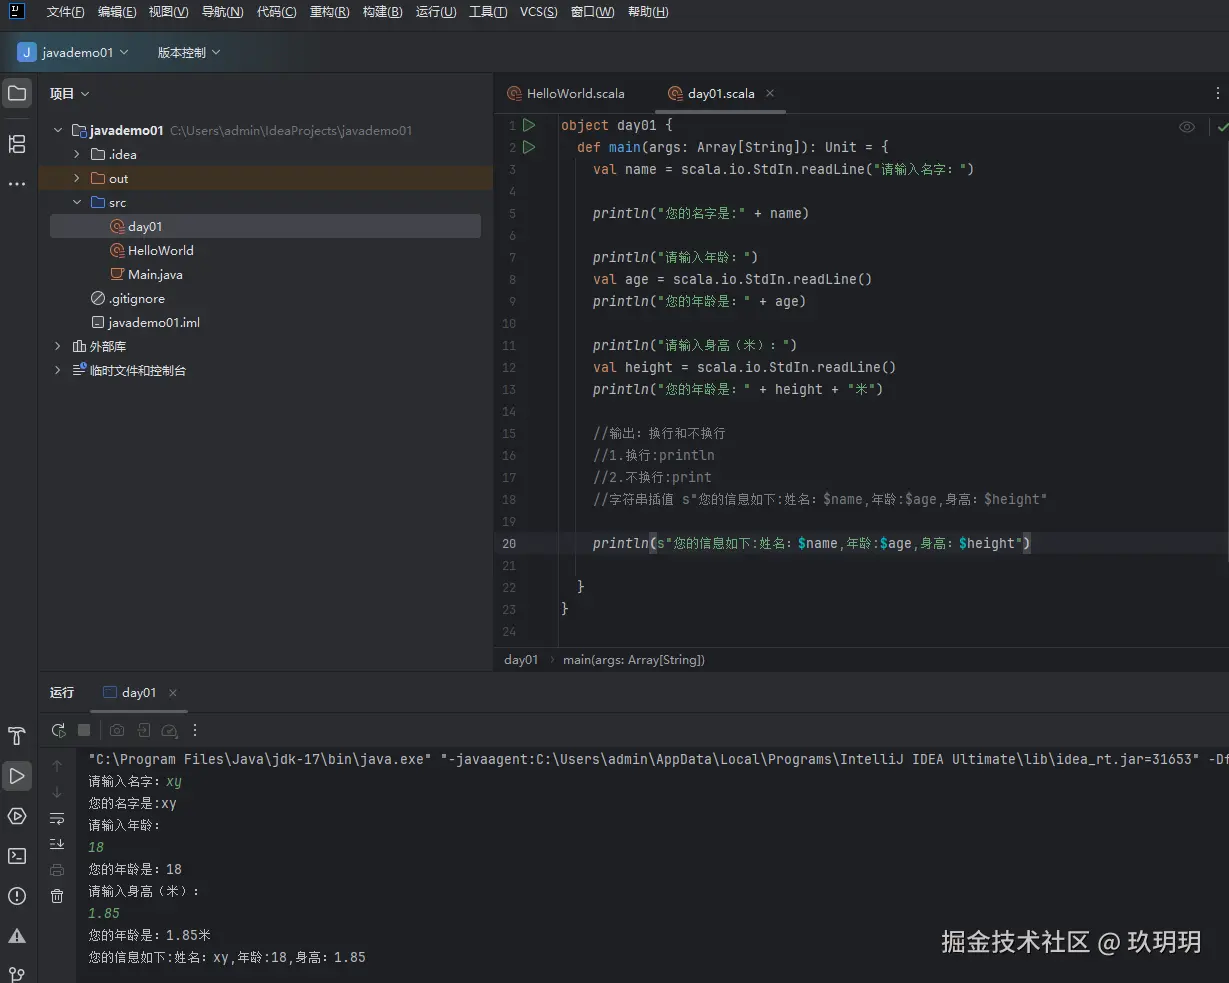The height and width of the screenshot is (983, 1229).
Task: Open the Problems tool window icon
Action: click(17, 896)
